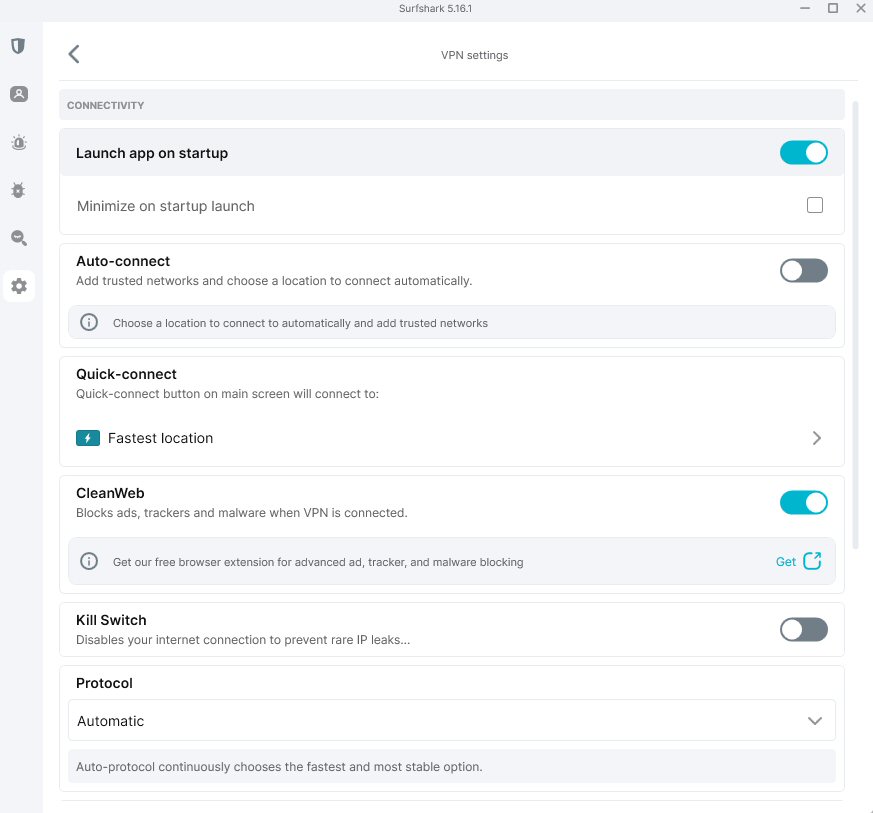Screen dimensions: 873x813
Task: Check the Minimize on startup launch box
Action: (815, 205)
